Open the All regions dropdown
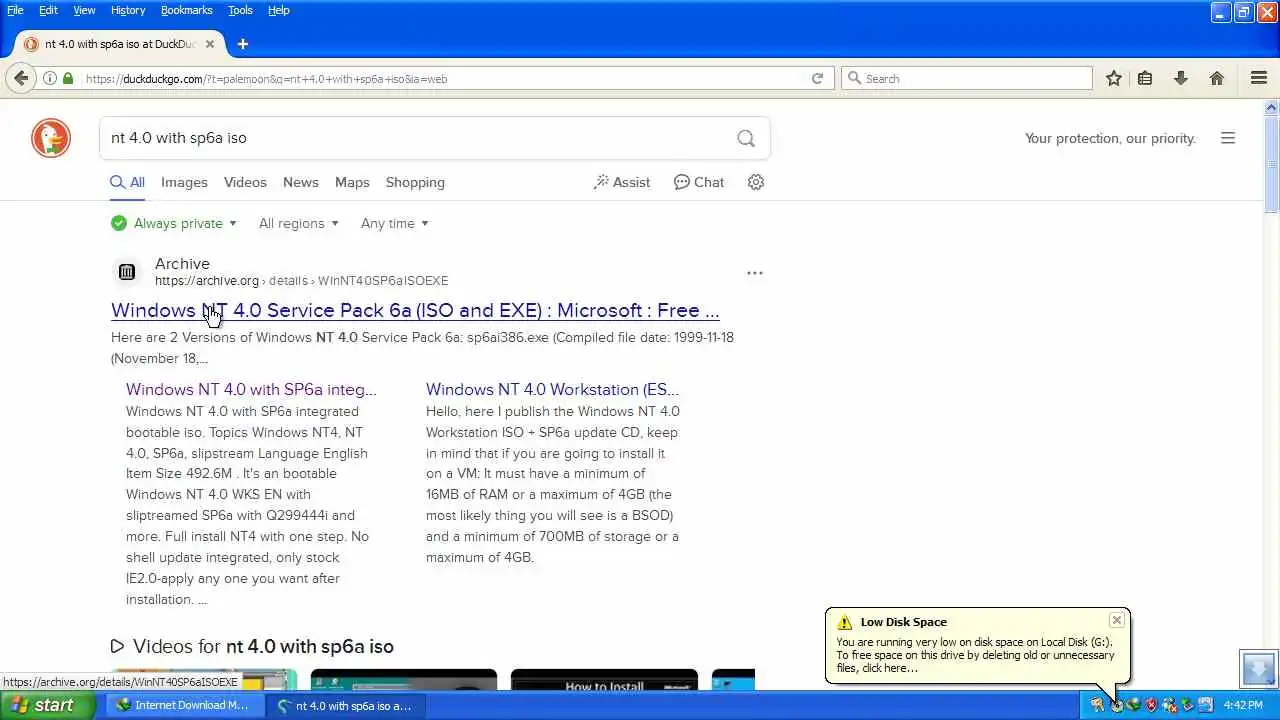The height and width of the screenshot is (720, 1280). tap(298, 223)
